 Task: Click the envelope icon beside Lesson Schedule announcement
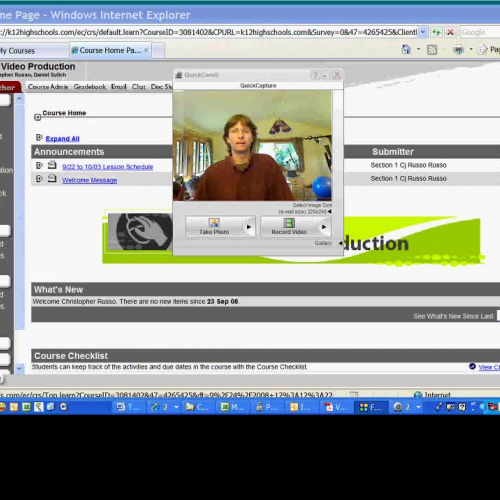tap(52, 165)
